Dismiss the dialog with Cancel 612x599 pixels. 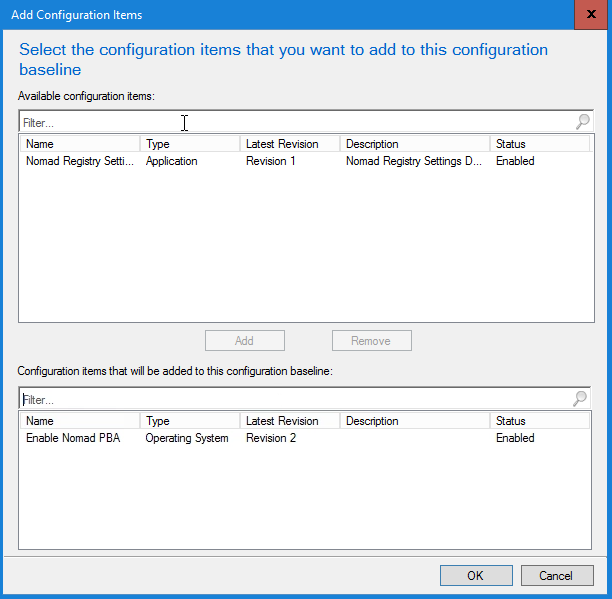557,575
